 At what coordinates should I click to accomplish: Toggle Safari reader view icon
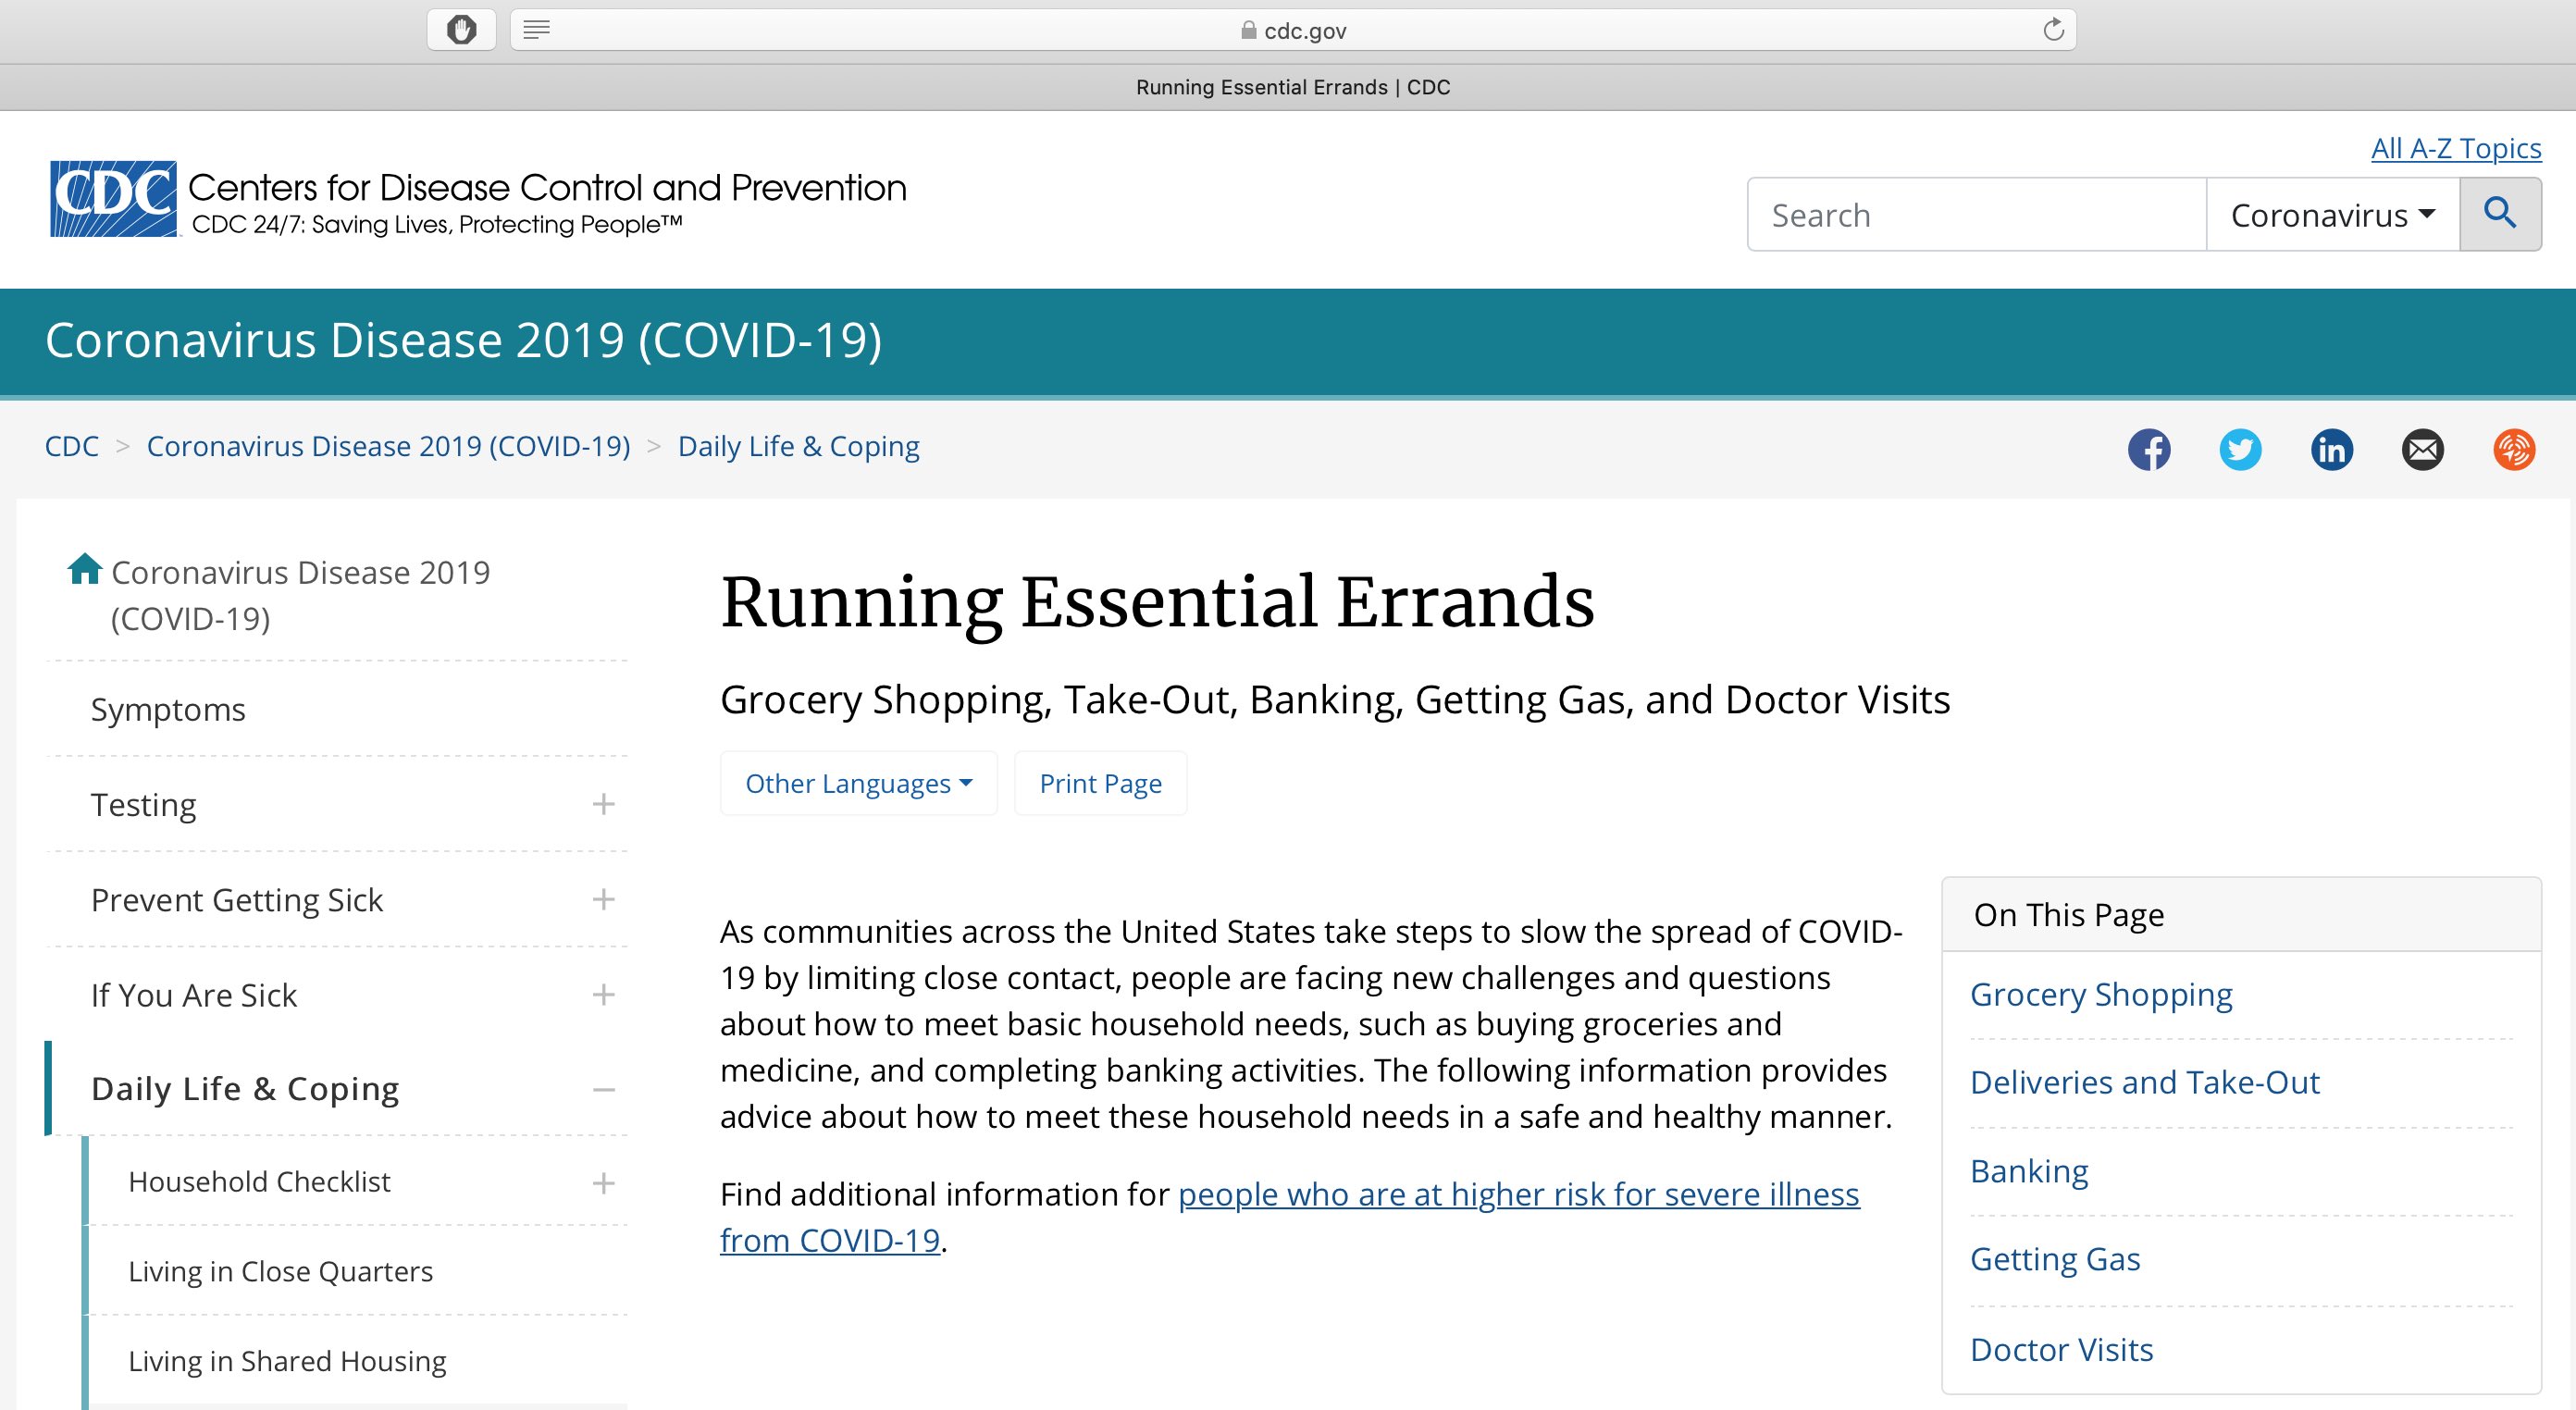click(537, 30)
